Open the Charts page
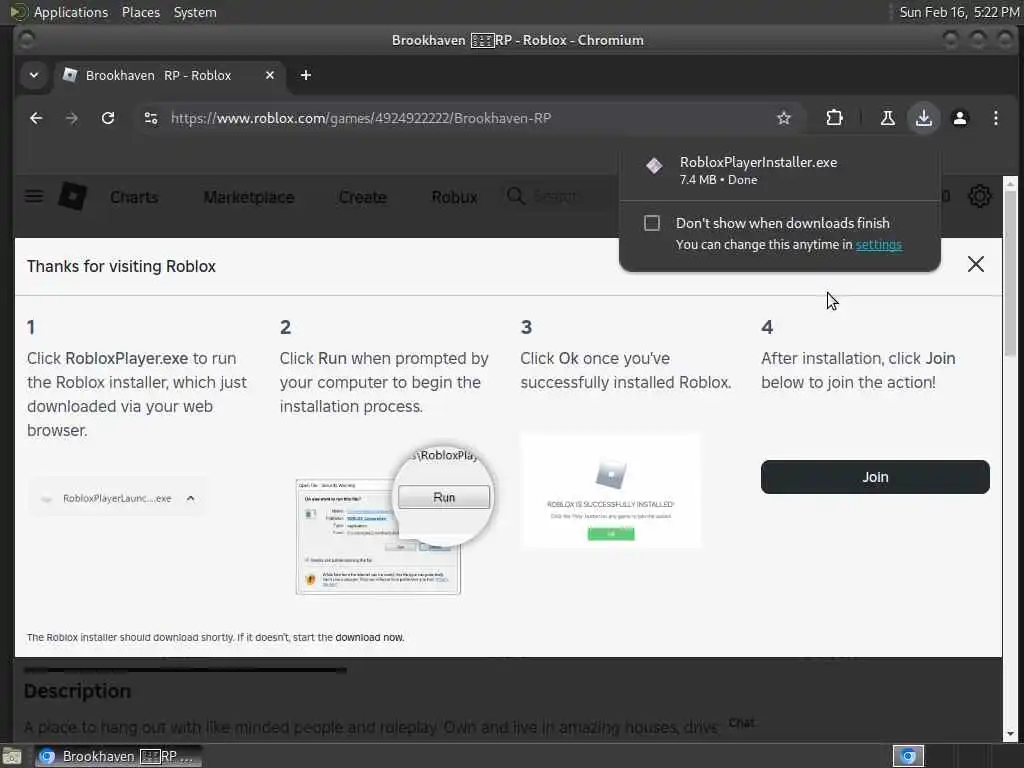The width and height of the screenshot is (1024, 768). coord(134,197)
